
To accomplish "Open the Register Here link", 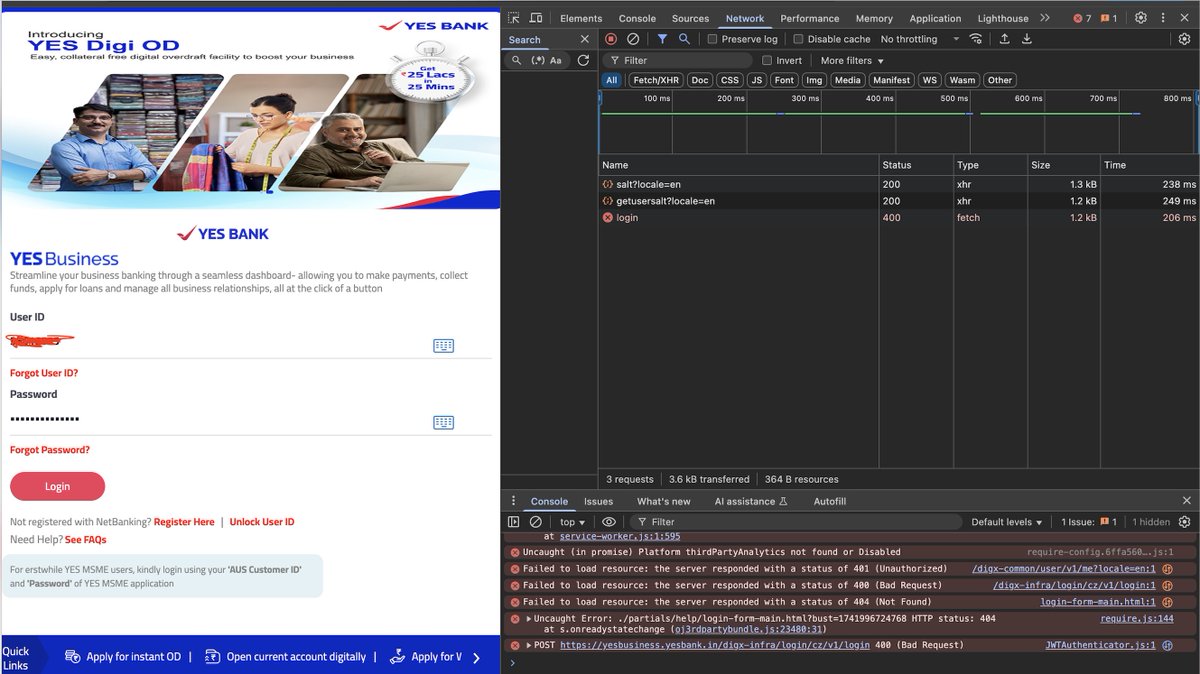I will click(x=184, y=522).
